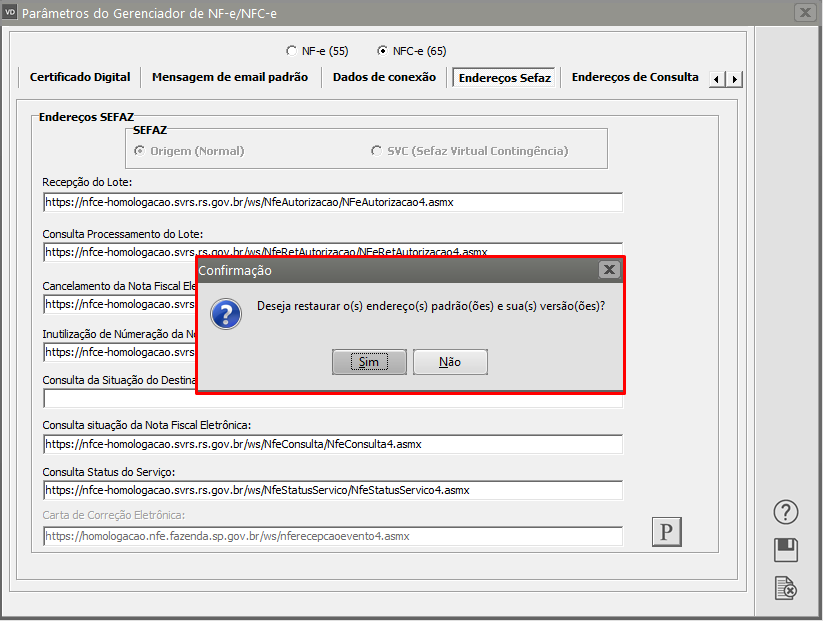823x621 pixels.
Task: Select Origem (Normal) SEFAZ option
Action: 189,151
